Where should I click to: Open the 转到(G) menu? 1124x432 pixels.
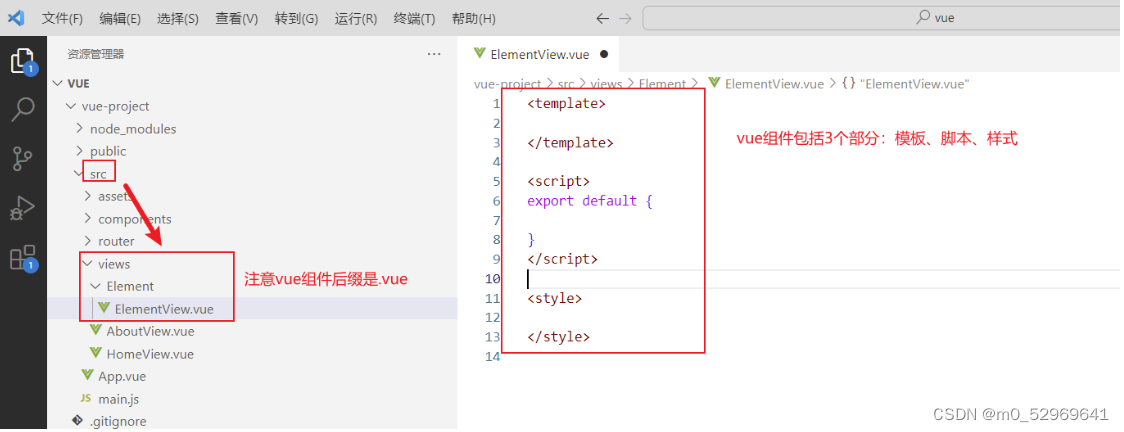296,19
